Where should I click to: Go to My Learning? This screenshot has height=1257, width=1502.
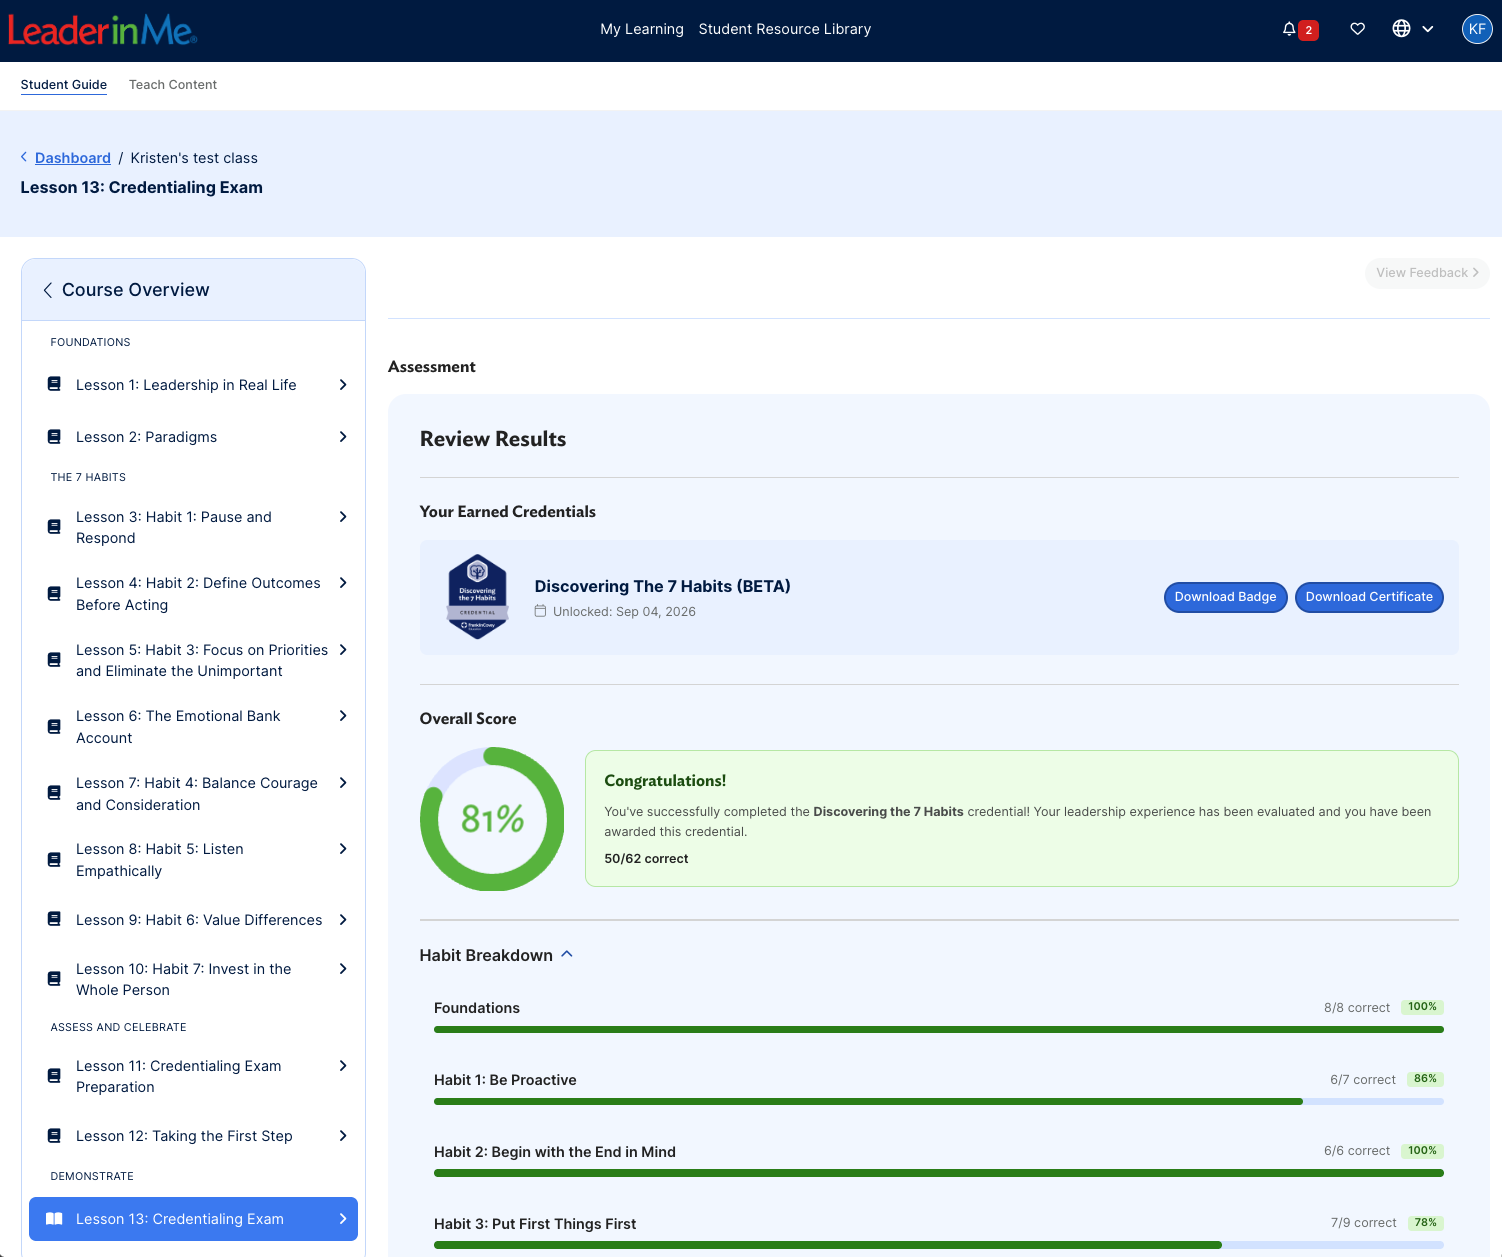(642, 29)
